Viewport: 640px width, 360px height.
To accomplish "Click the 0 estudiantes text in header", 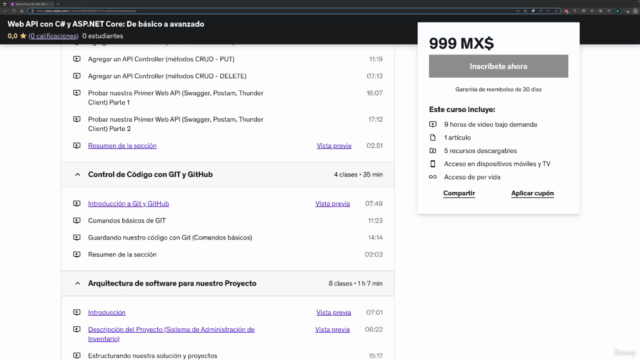I will (102, 36).
